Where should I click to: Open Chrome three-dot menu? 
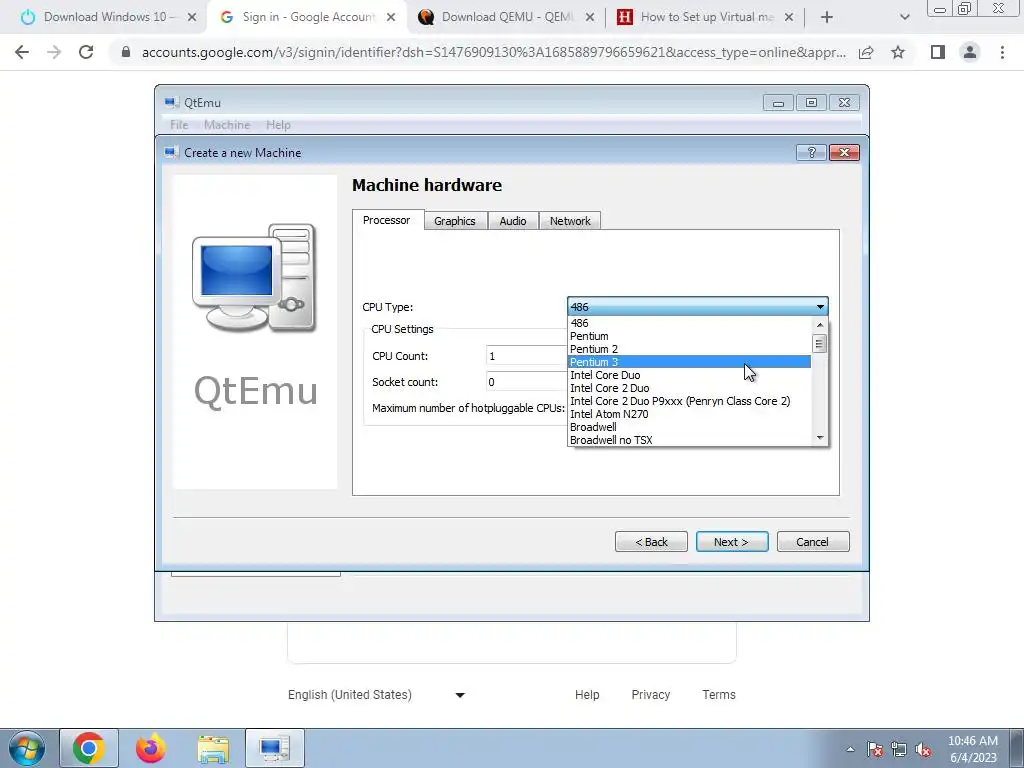click(1002, 52)
